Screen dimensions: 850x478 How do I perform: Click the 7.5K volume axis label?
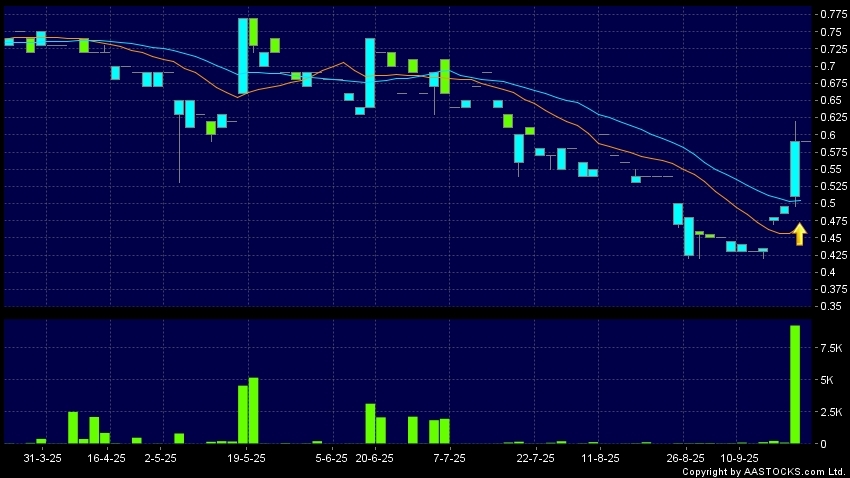click(x=832, y=348)
